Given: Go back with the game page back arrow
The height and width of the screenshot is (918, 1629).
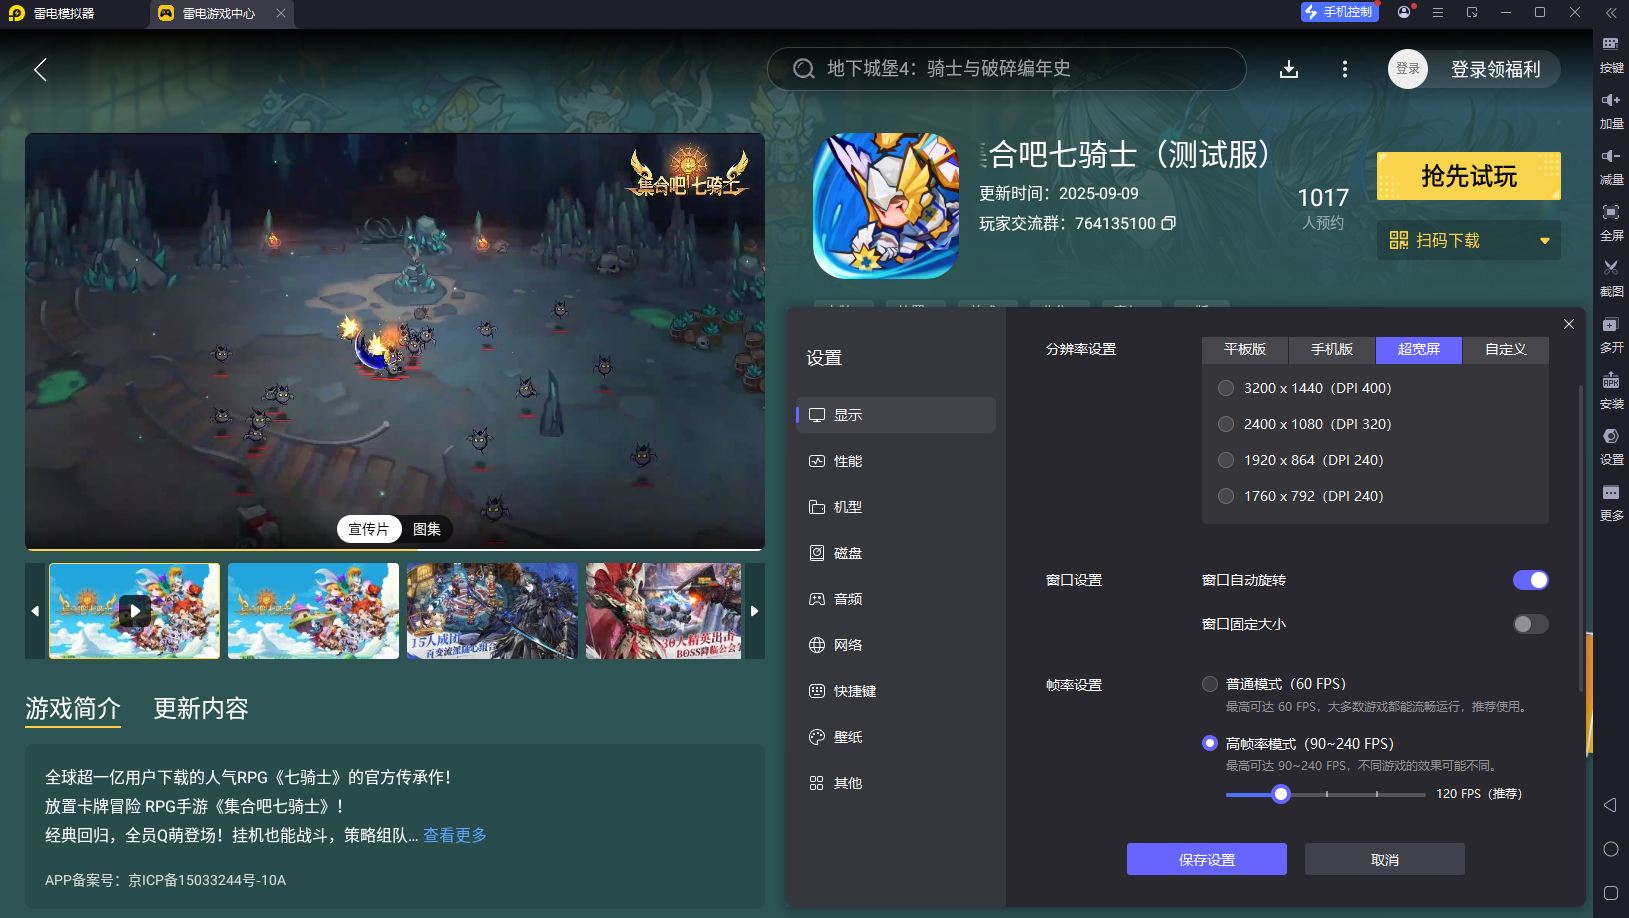Looking at the screenshot, I should [40, 70].
